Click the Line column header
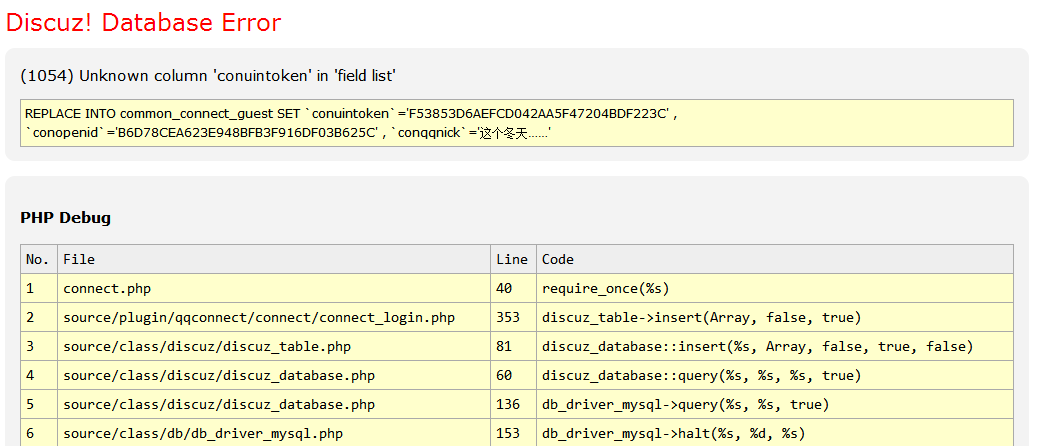The image size is (1052, 446). [x=511, y=259]
